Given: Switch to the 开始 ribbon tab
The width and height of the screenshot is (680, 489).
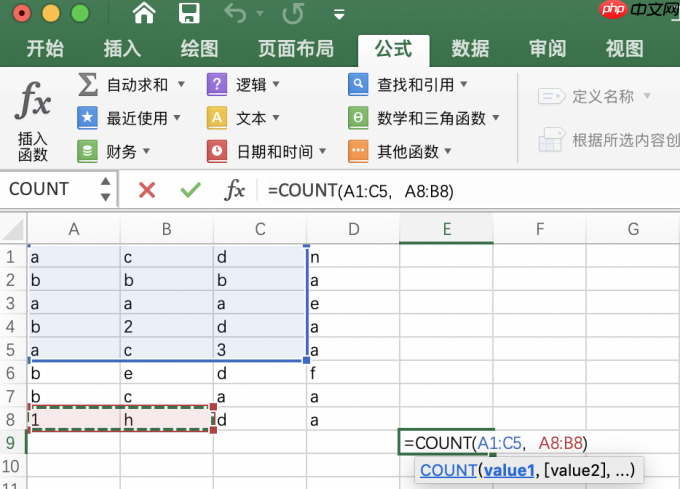Looking at the screenshot, I should [x=45, y=48].
